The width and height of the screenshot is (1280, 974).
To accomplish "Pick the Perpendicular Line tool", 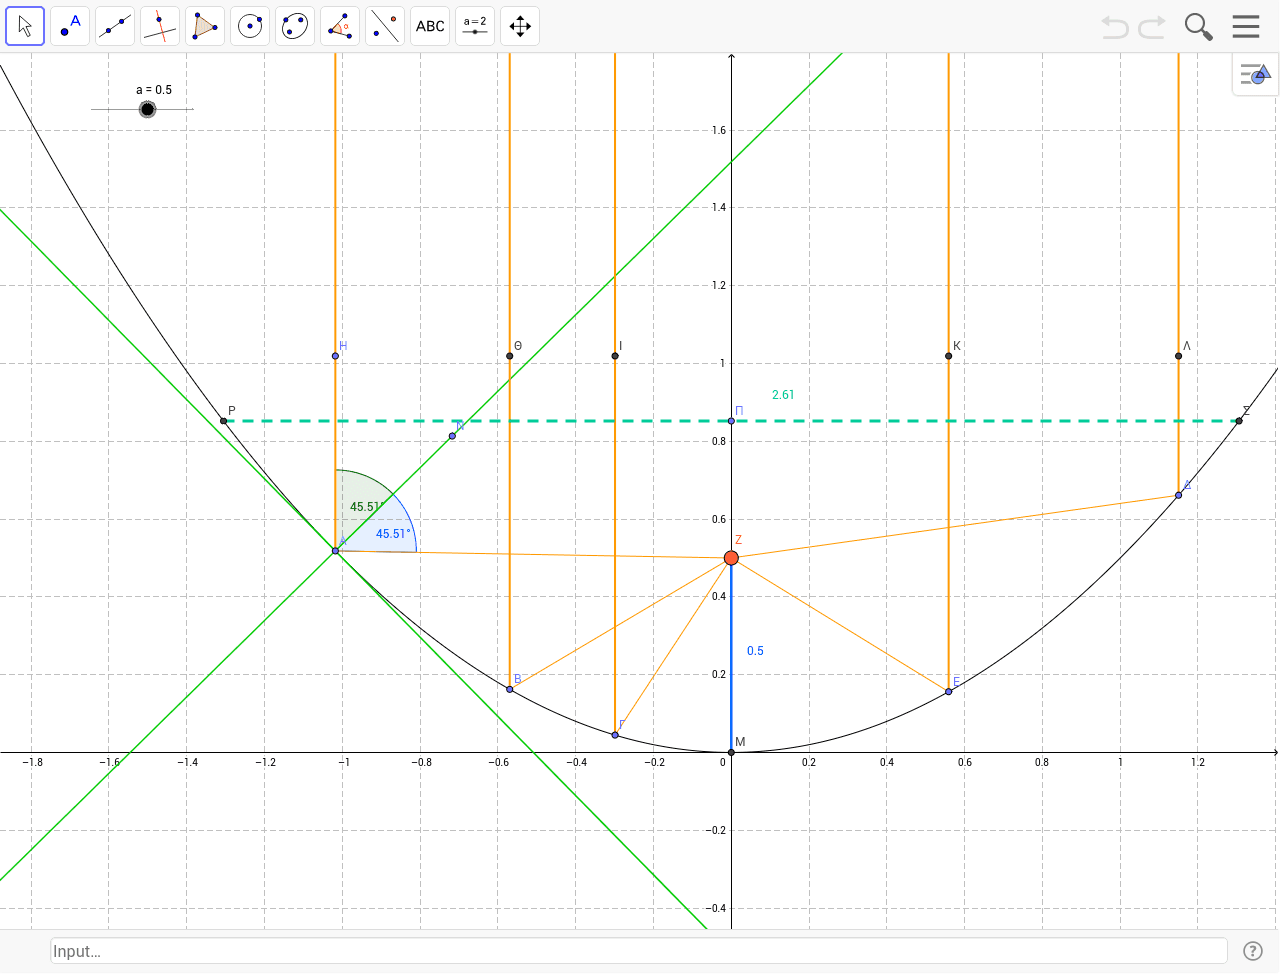I will point(160,26).
